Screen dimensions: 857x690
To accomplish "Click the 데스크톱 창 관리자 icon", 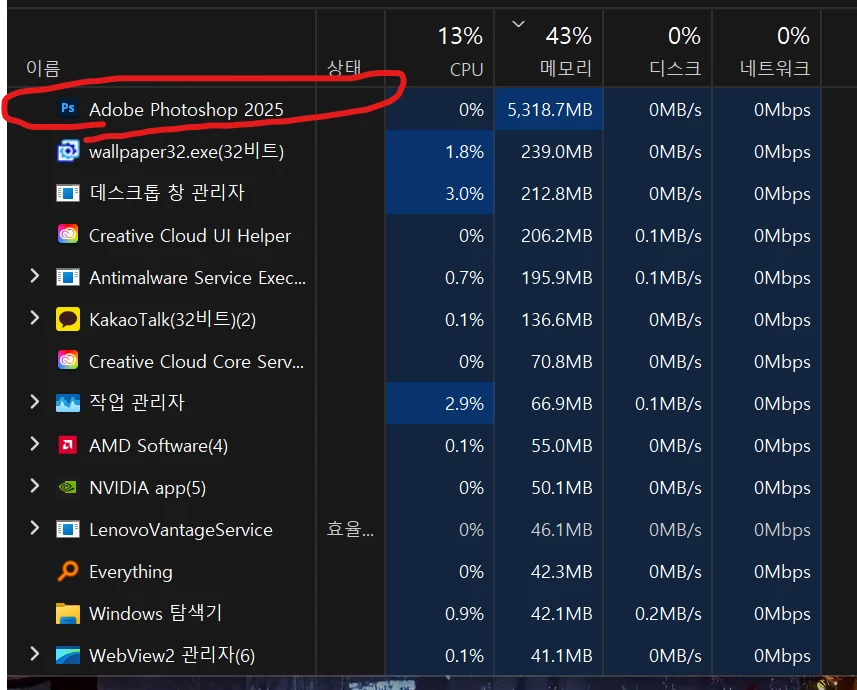I will pyautogui.click(x=68, y=193).
